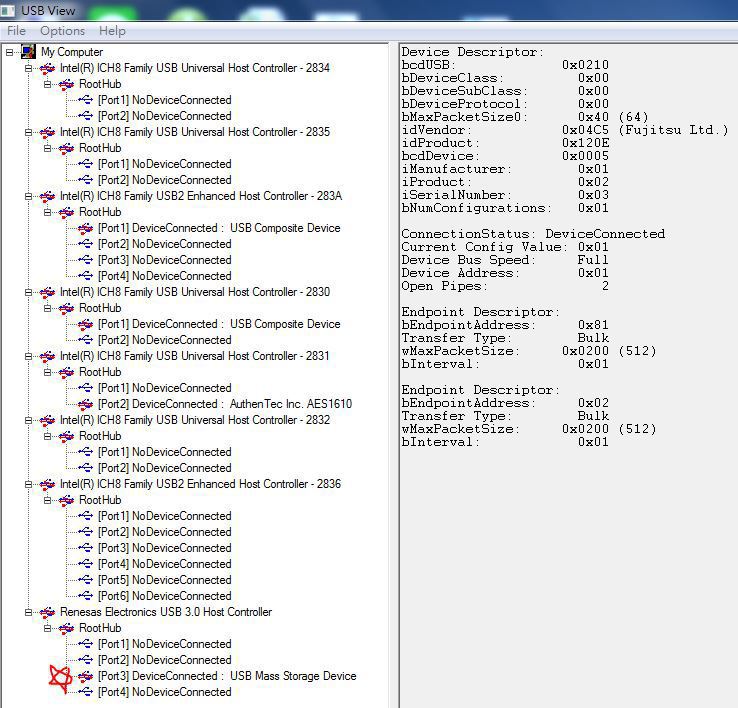
Task: Collapse the Renesas USB 3.0 controller node
Action: (x=28, y=612)
